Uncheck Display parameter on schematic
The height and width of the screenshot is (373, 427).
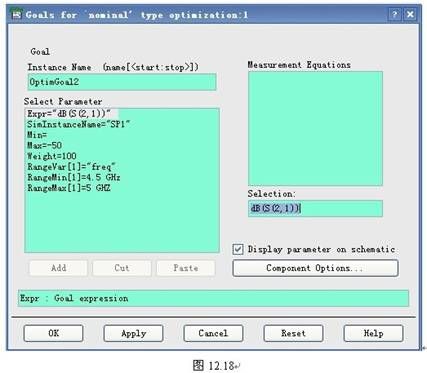pyautogui.click(x=238, y=249)
